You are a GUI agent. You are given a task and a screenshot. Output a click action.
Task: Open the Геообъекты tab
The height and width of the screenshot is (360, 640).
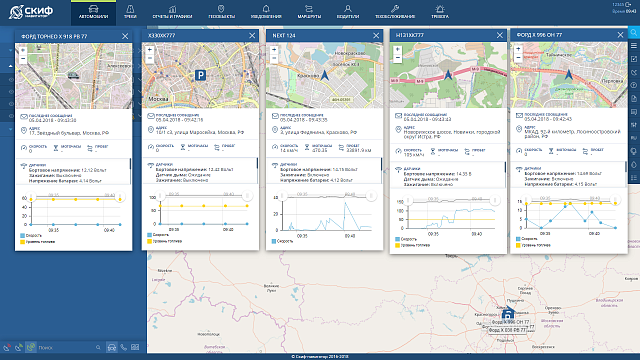pos(221,12)
